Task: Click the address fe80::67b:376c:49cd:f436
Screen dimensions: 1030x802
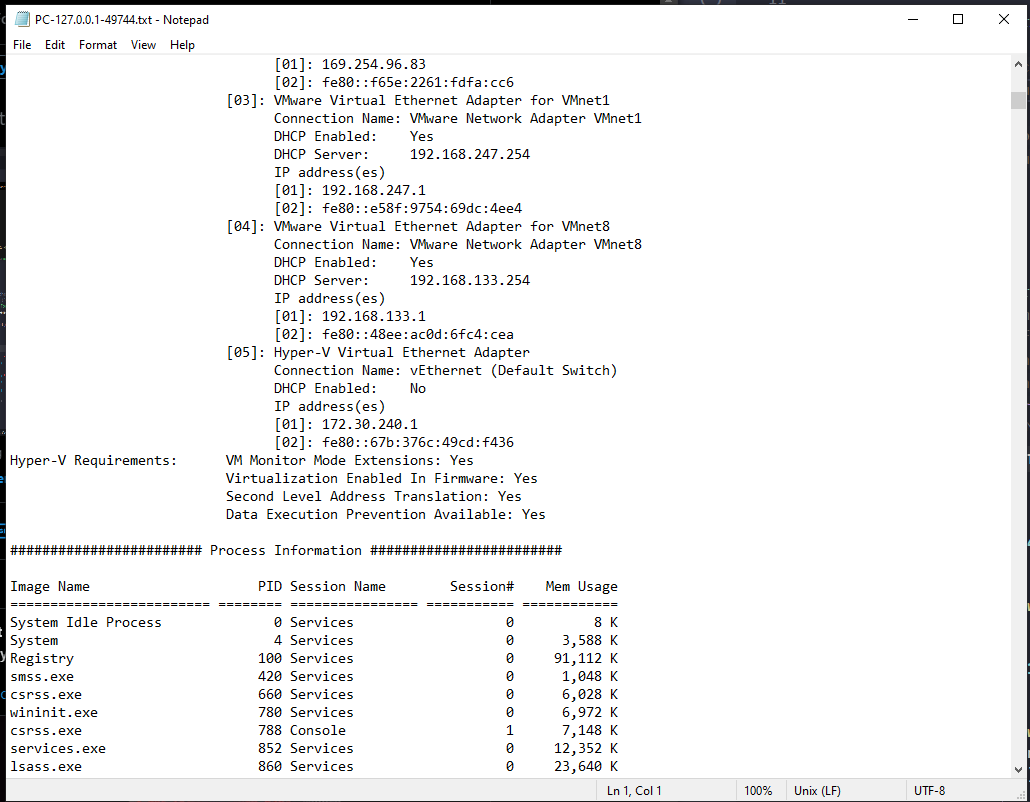Action: tap(418, 442)
